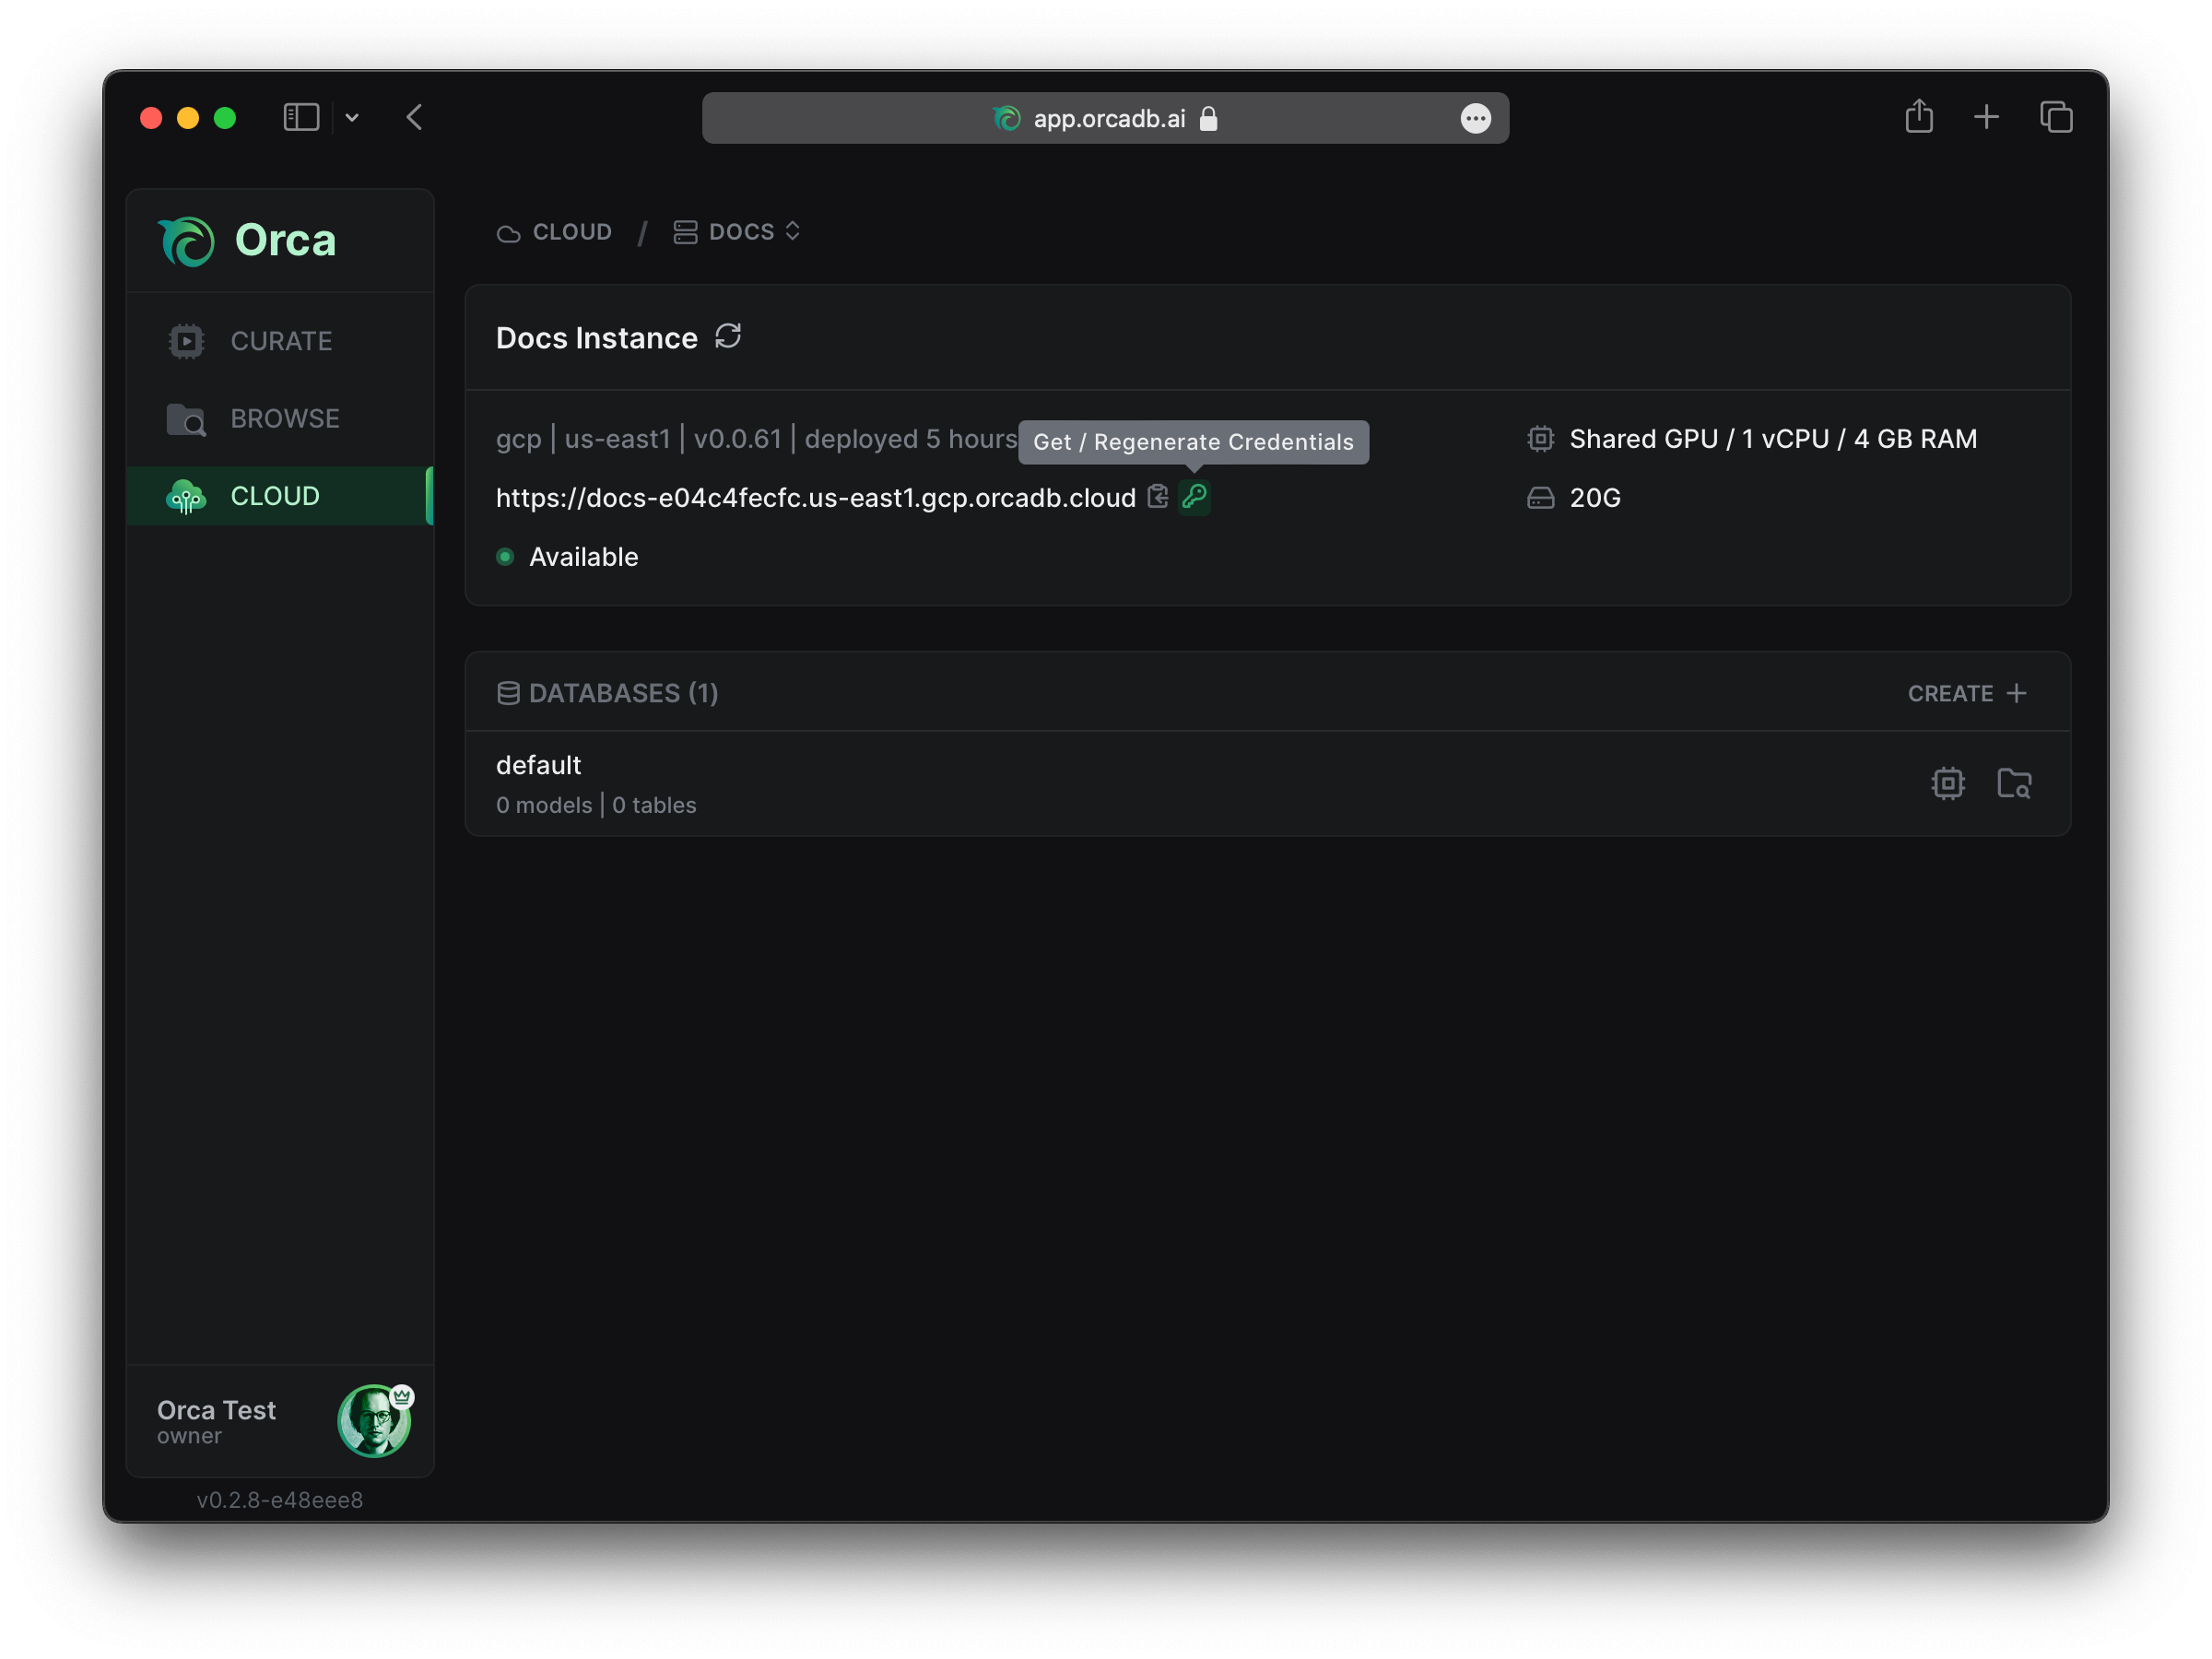Click the version label v0.2.8-e48eee8

pyautogui.click(x=280, y=1500)
